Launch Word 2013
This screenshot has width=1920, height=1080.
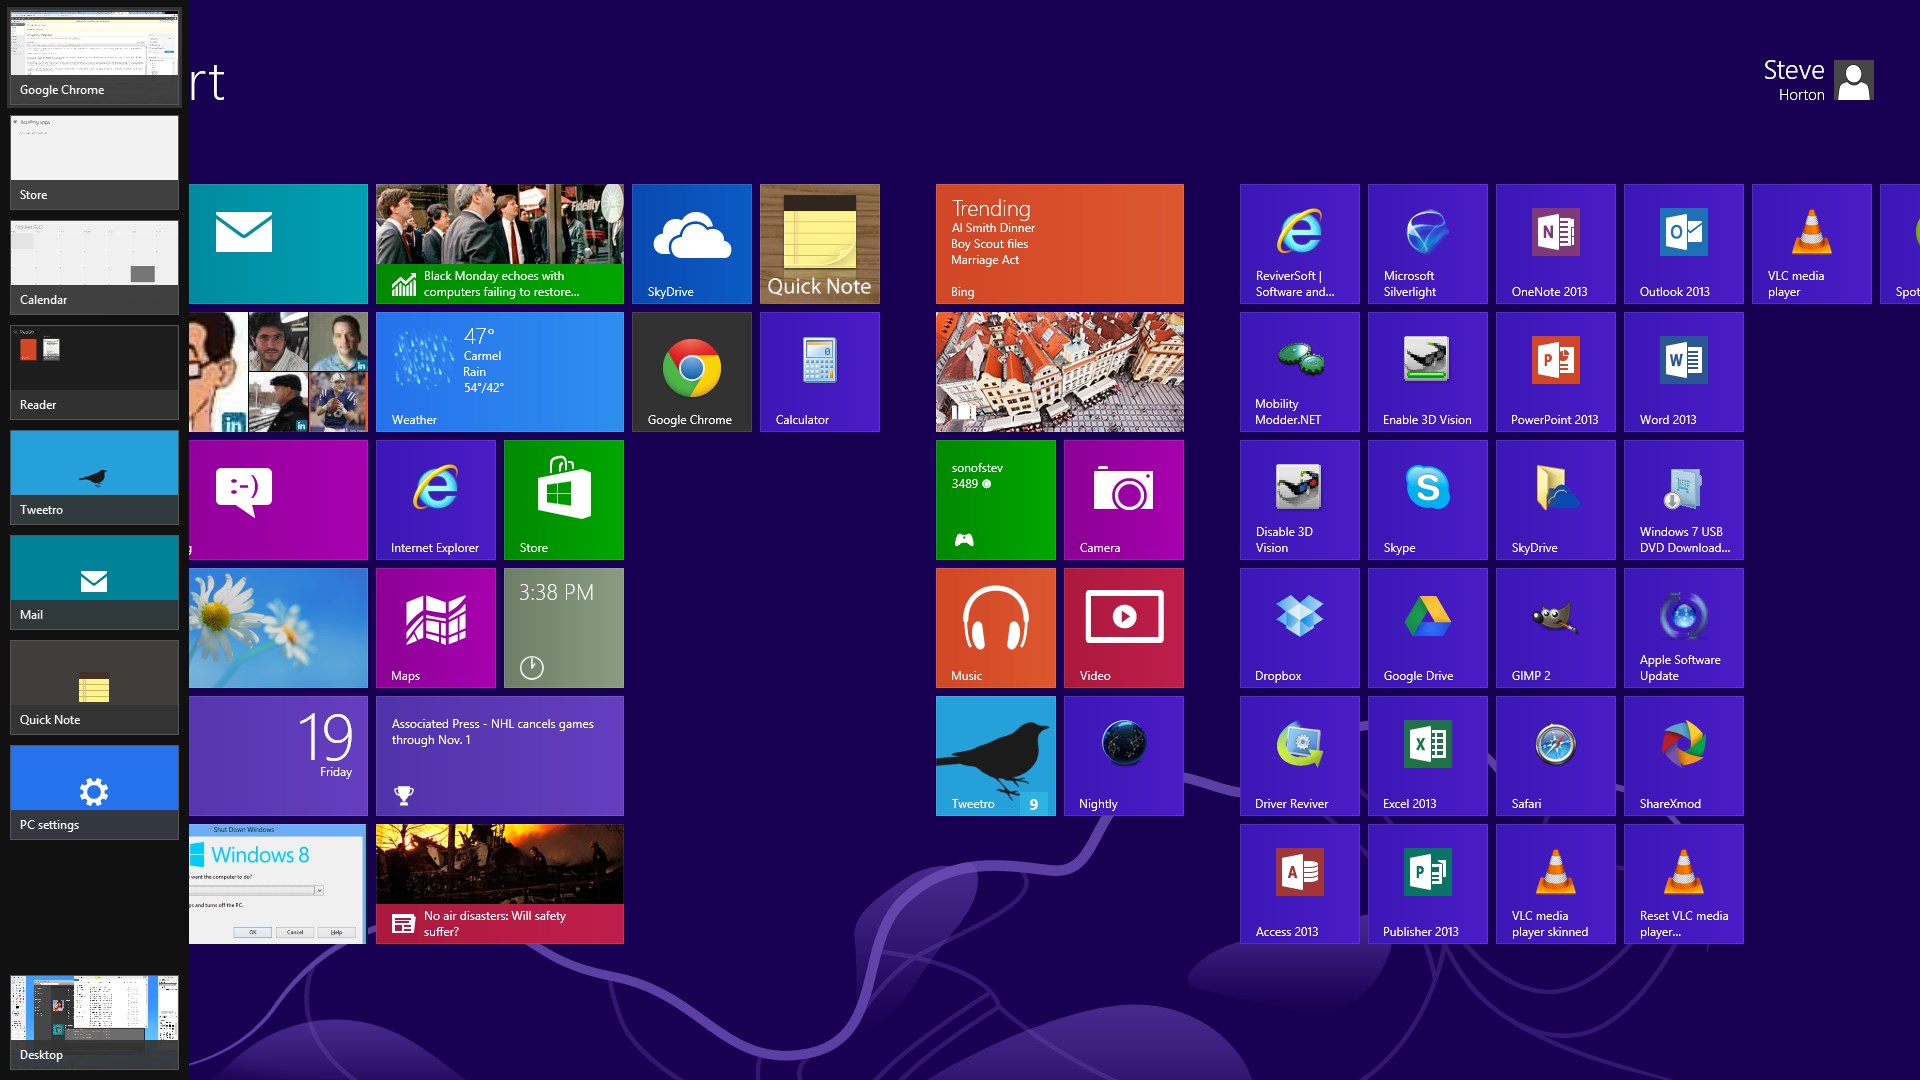click(x=1684, y=372)
